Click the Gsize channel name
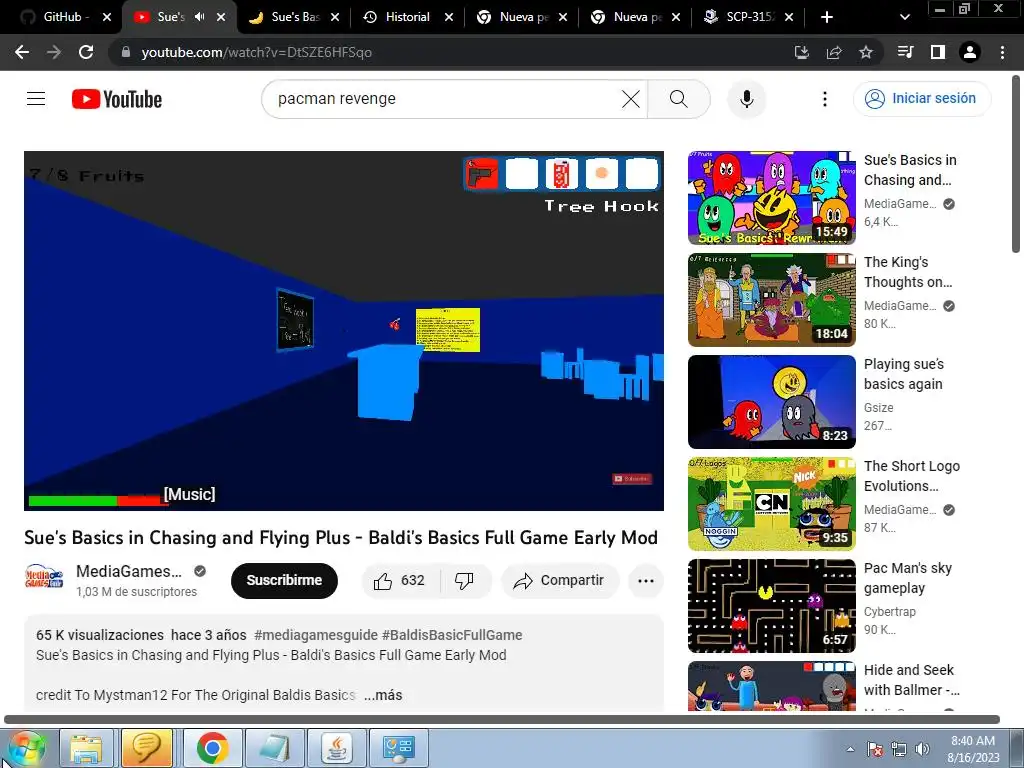 878,408
